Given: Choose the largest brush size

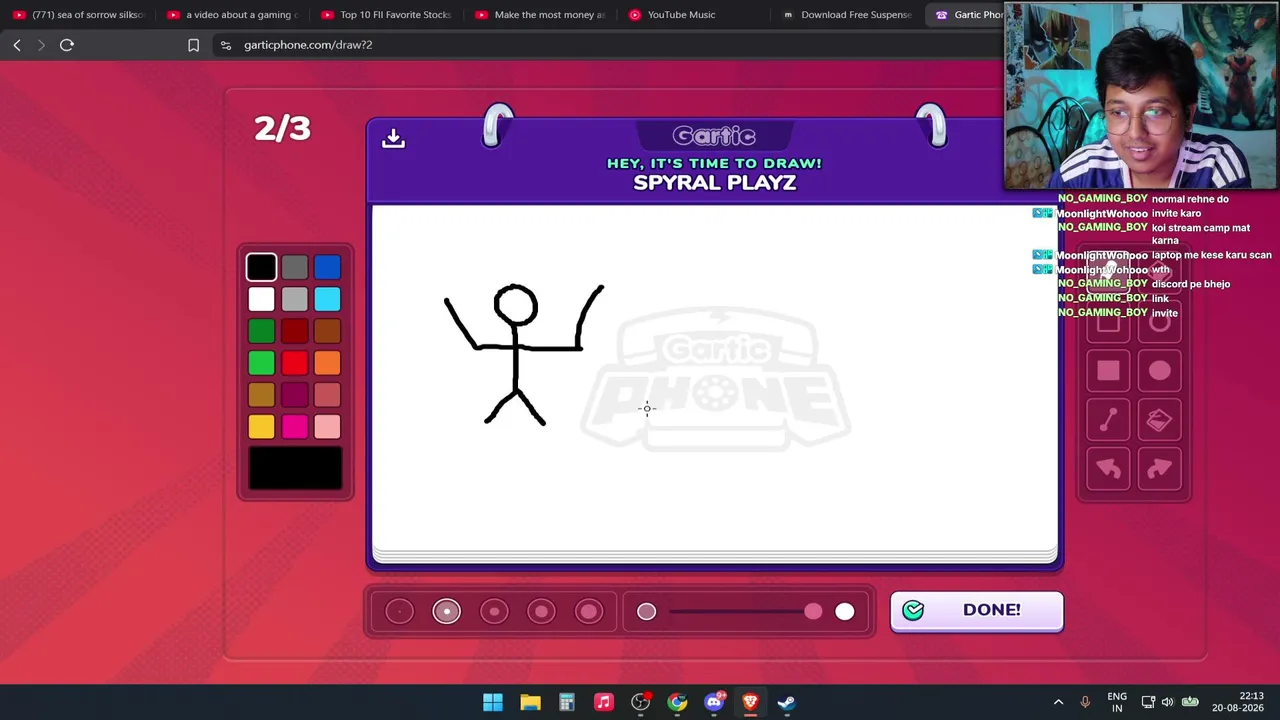Looking at the screenshot, I should pos(589,611).
